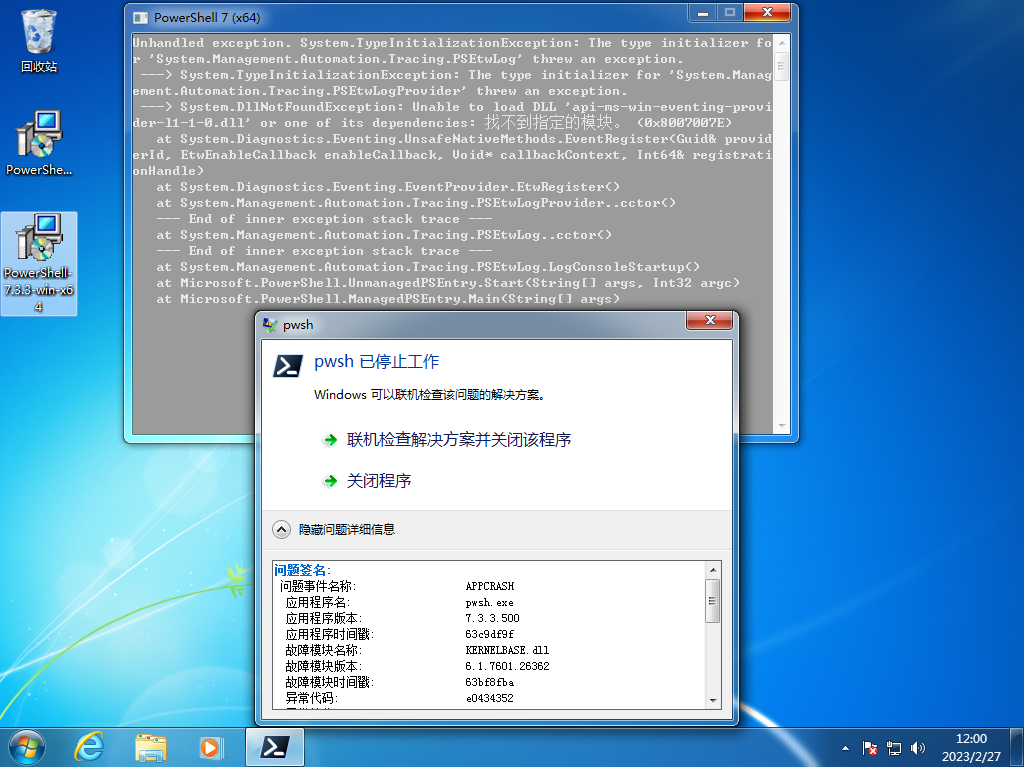Open Windows Media Player from the taskbar
1024x767 pixels.
(210, 747)
